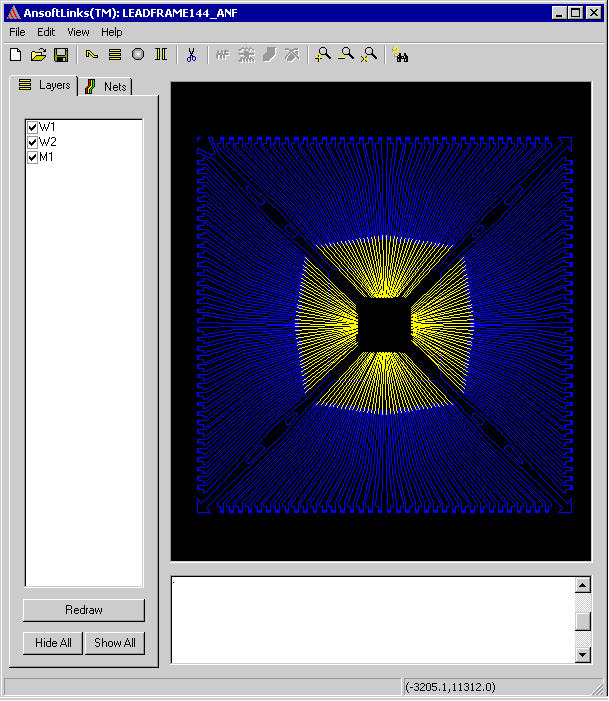Zoom out with the minus magnifier
The image size is (609, 701).
pyautogui.click(x=346, y=55)
